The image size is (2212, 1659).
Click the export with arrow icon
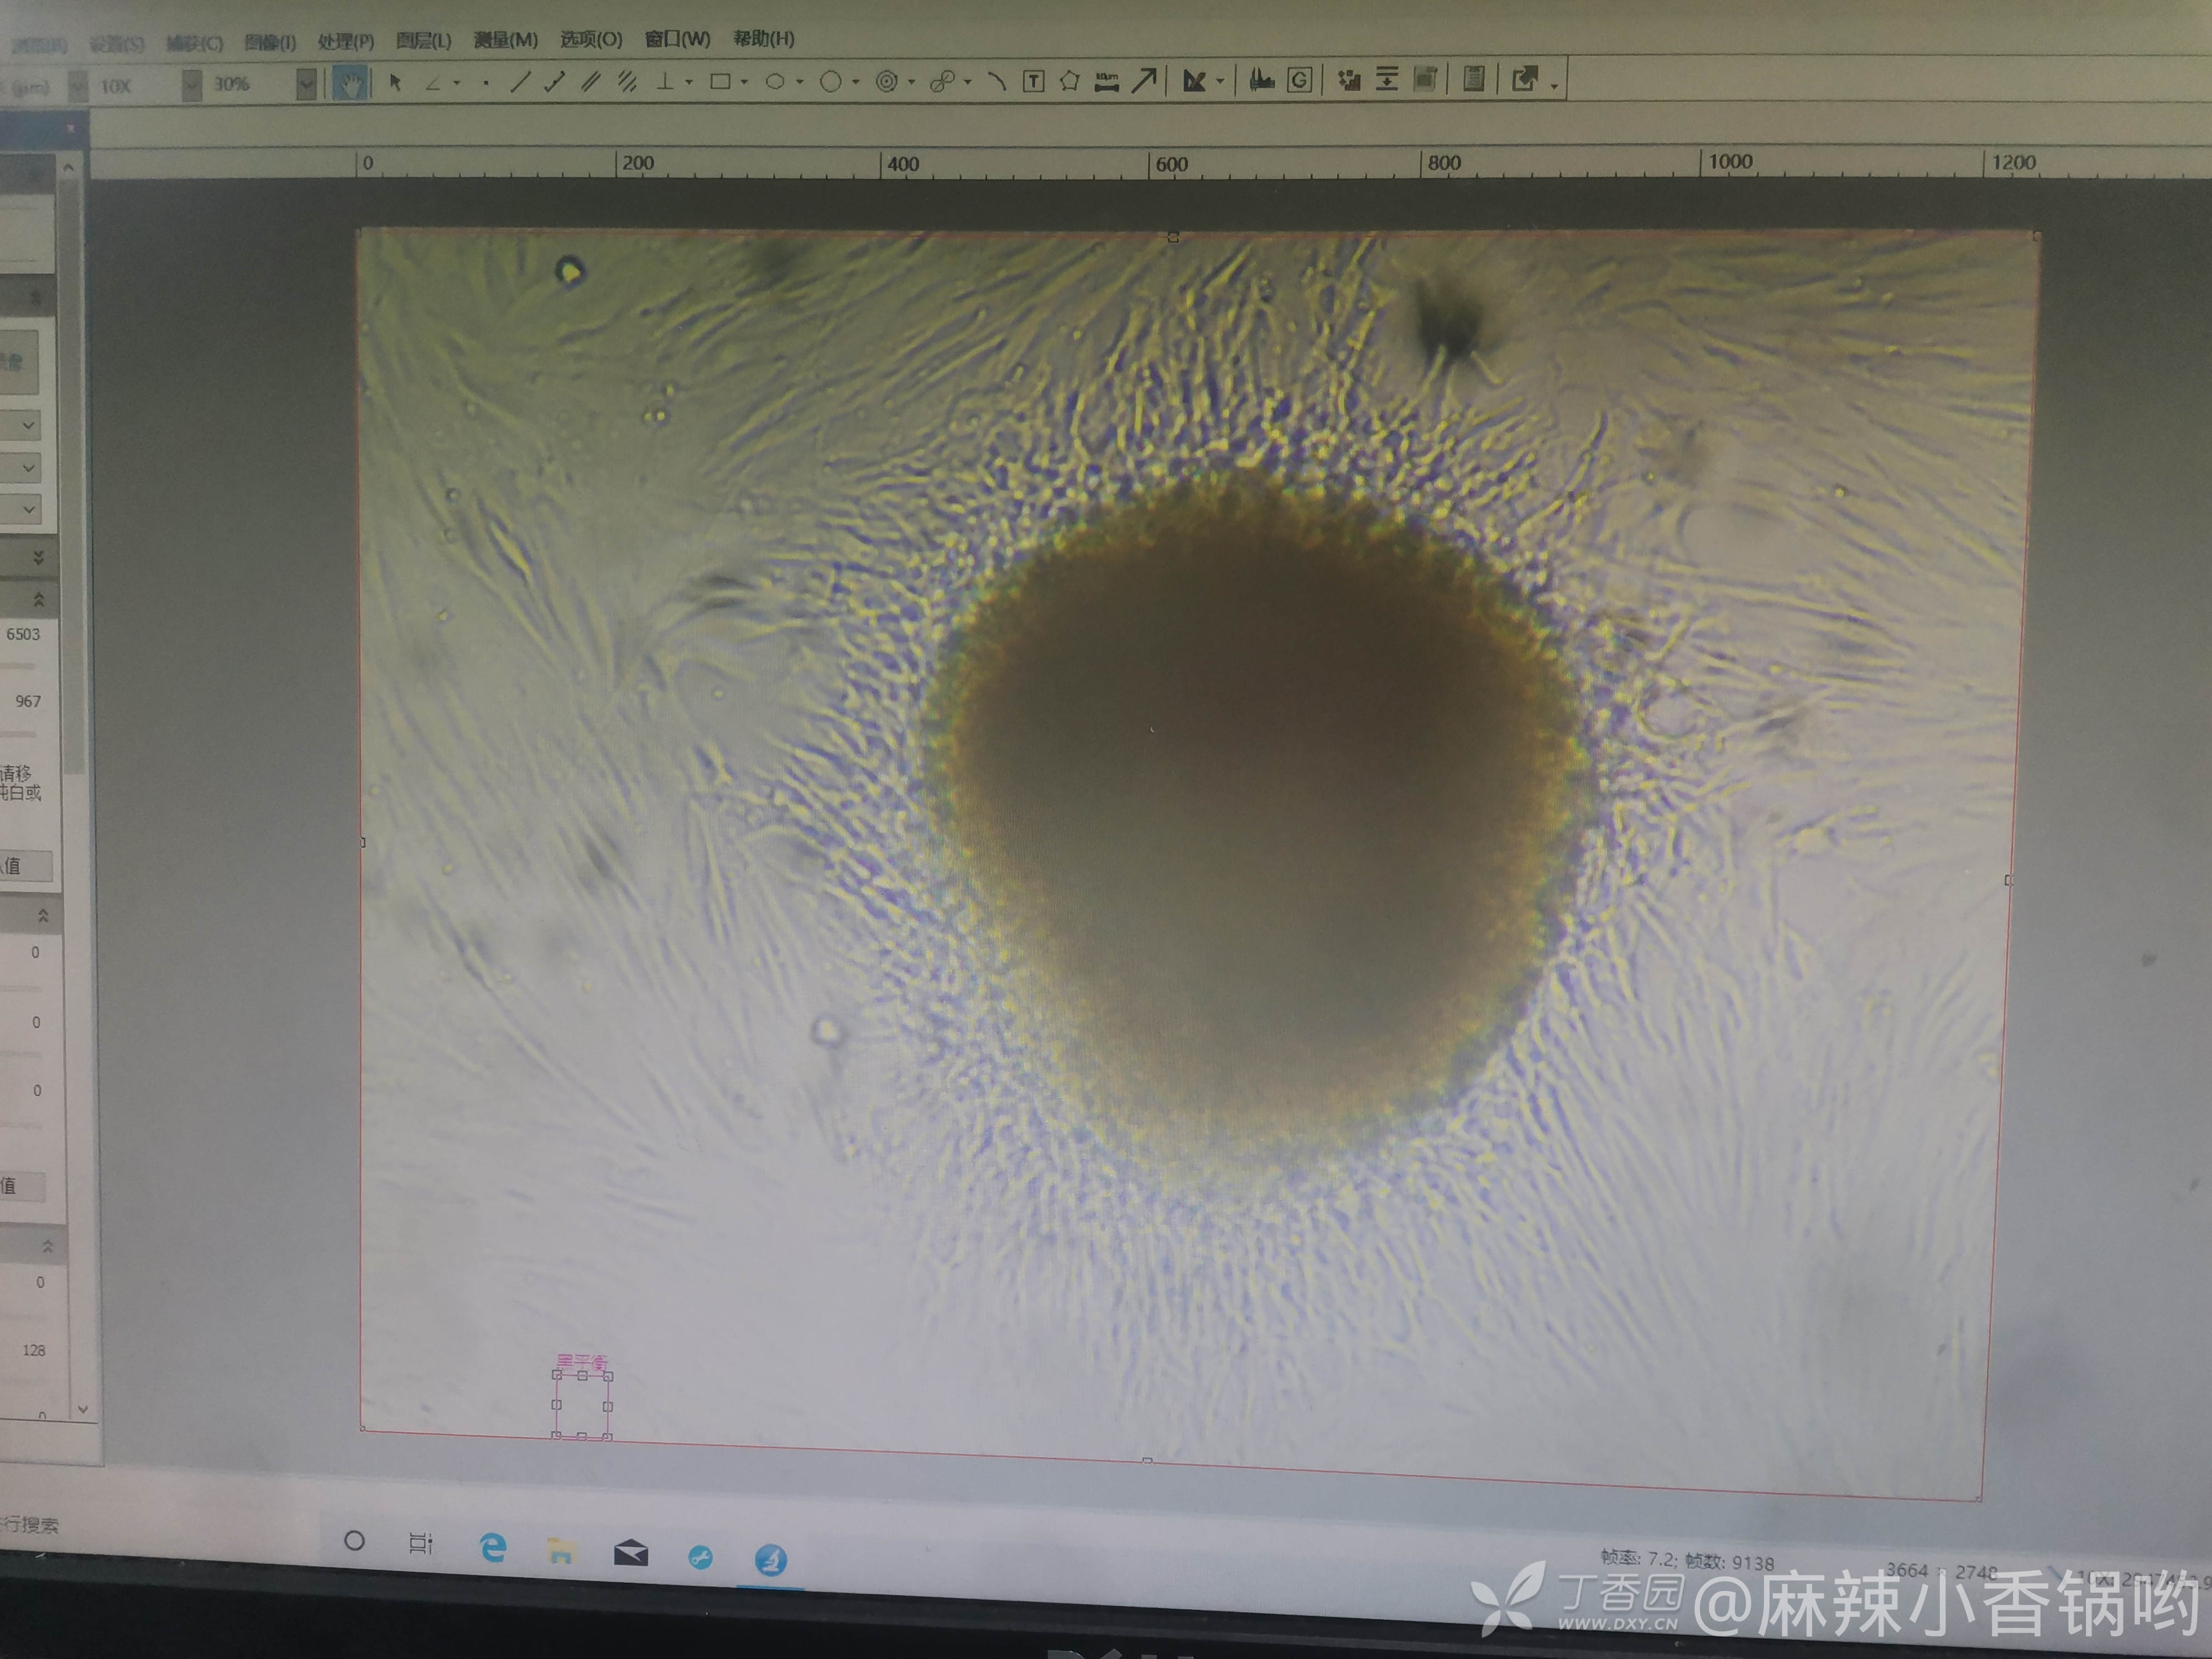point(1524,79)
